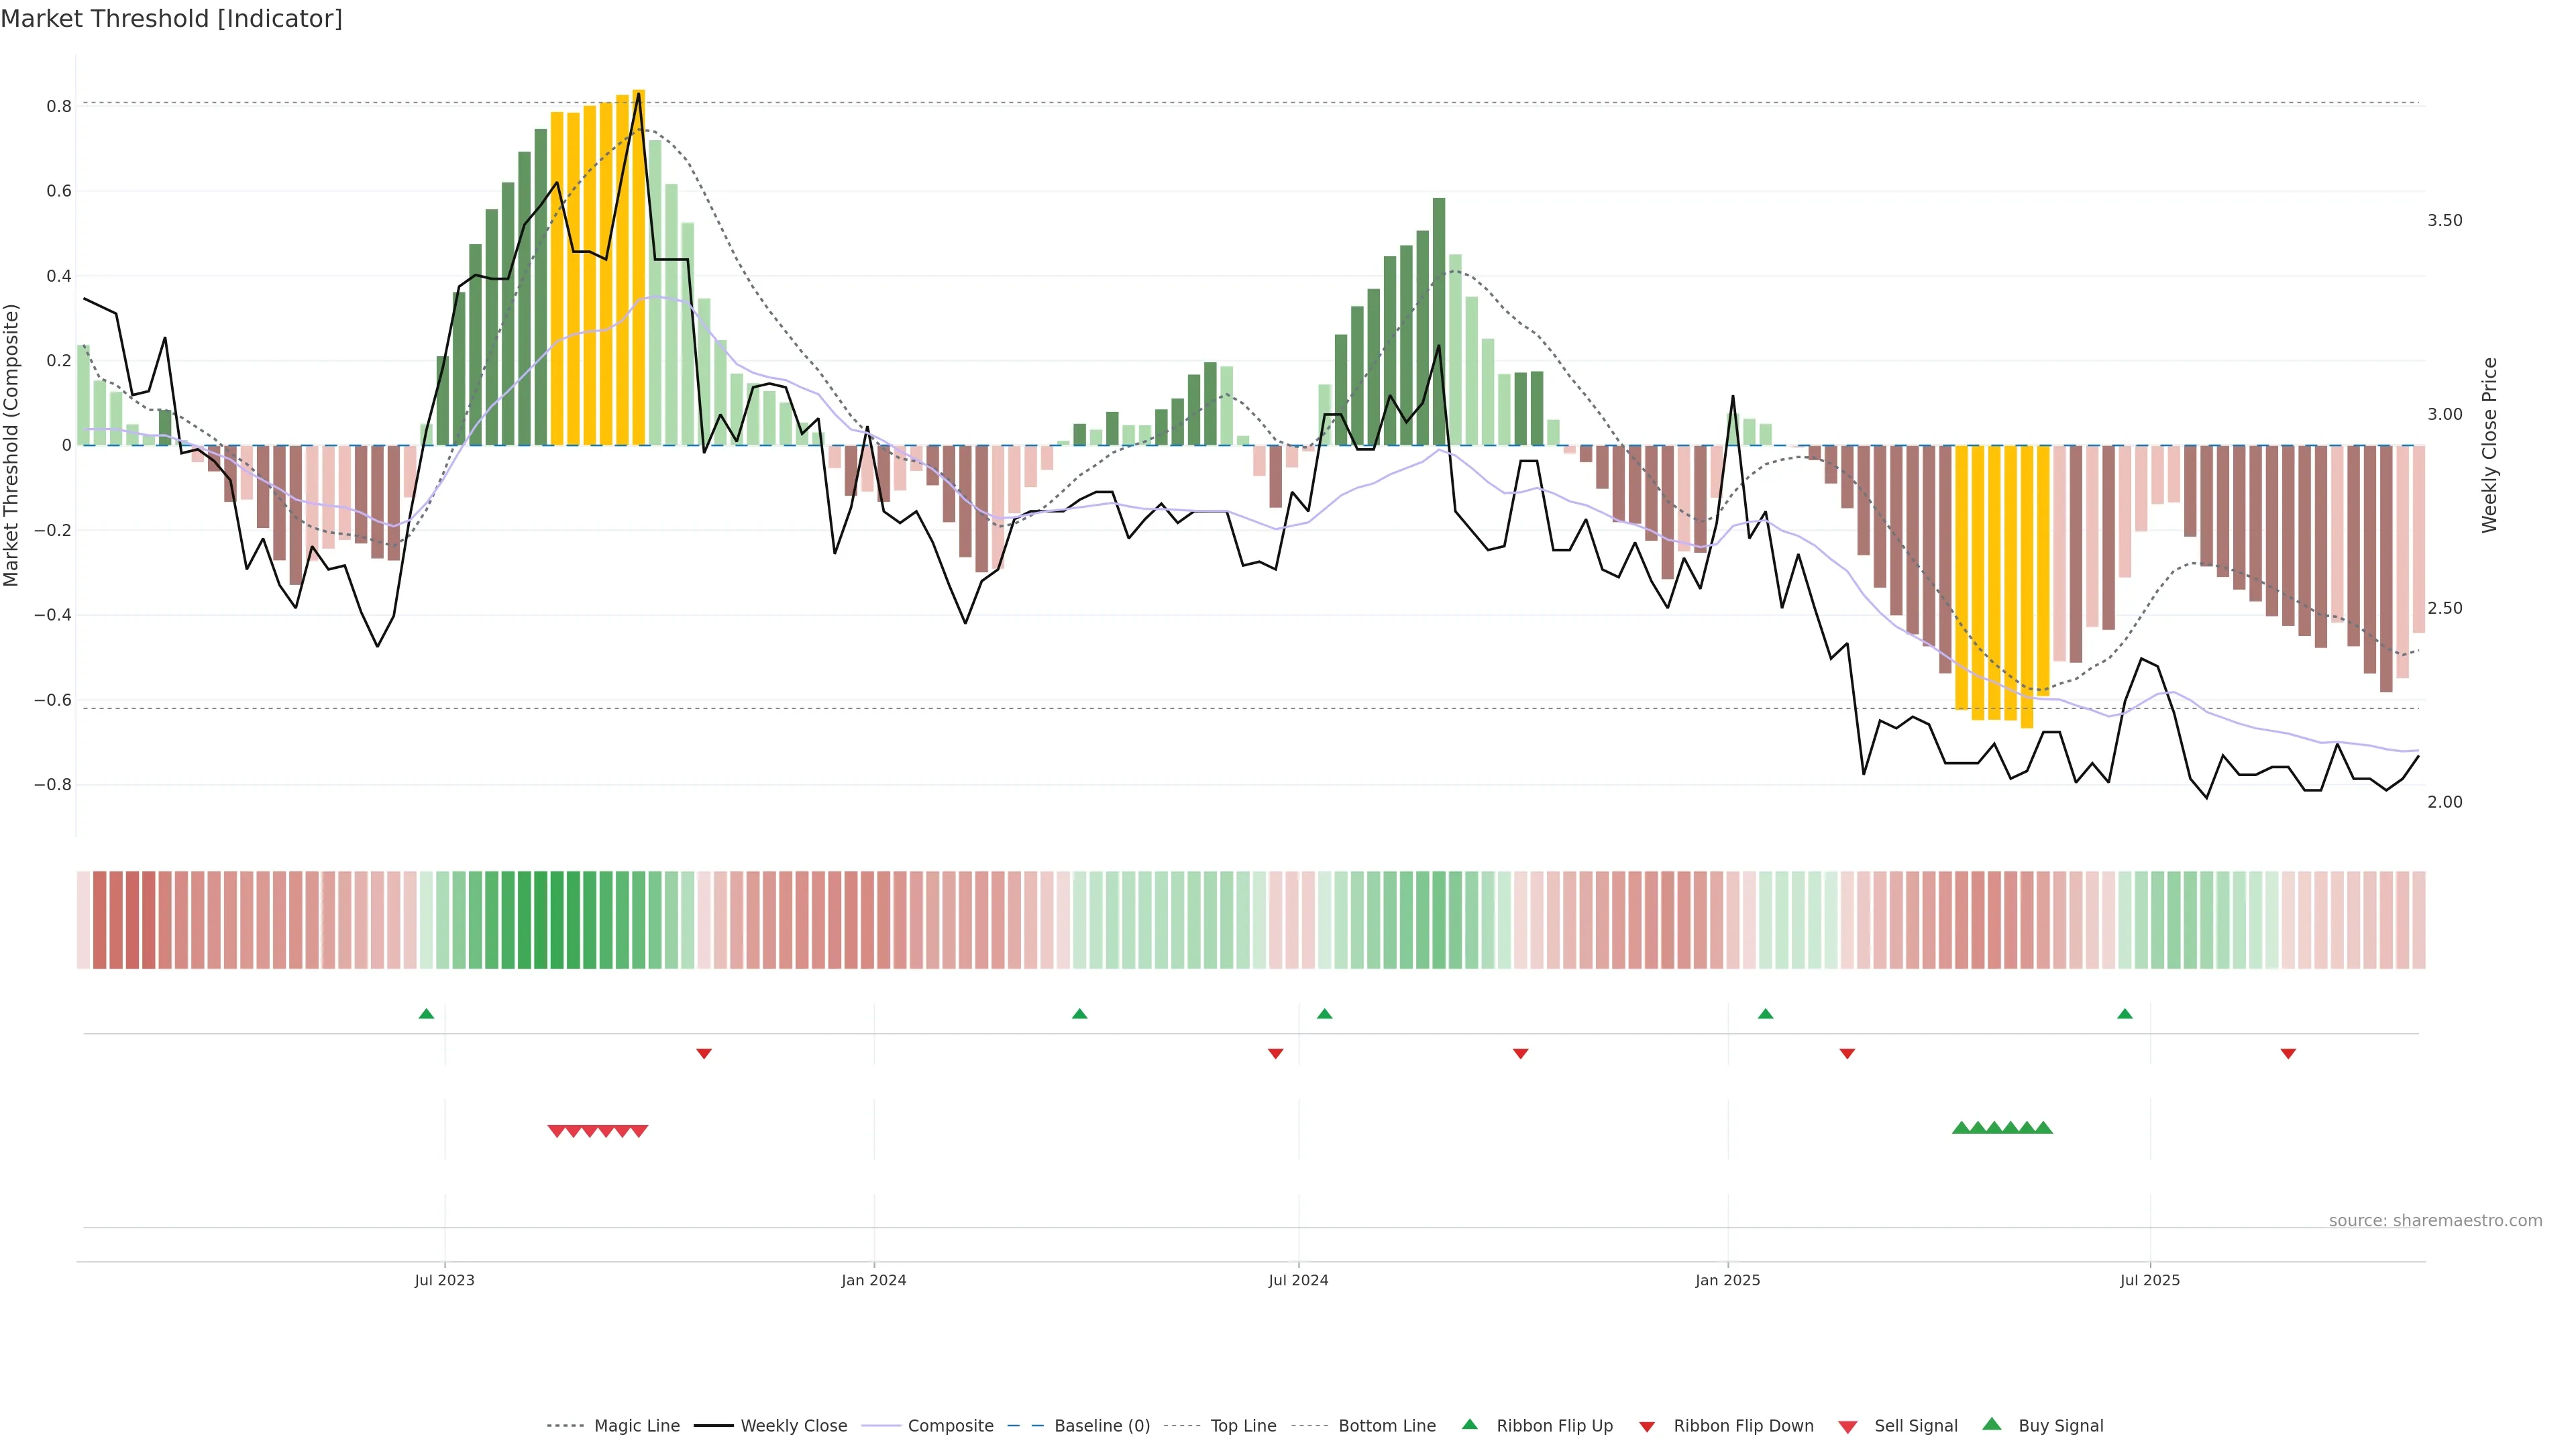Click the darkest green ribbon cell
This screenshot has width=2576, height=1449.
pyautogui.click(x=541, y=919)
